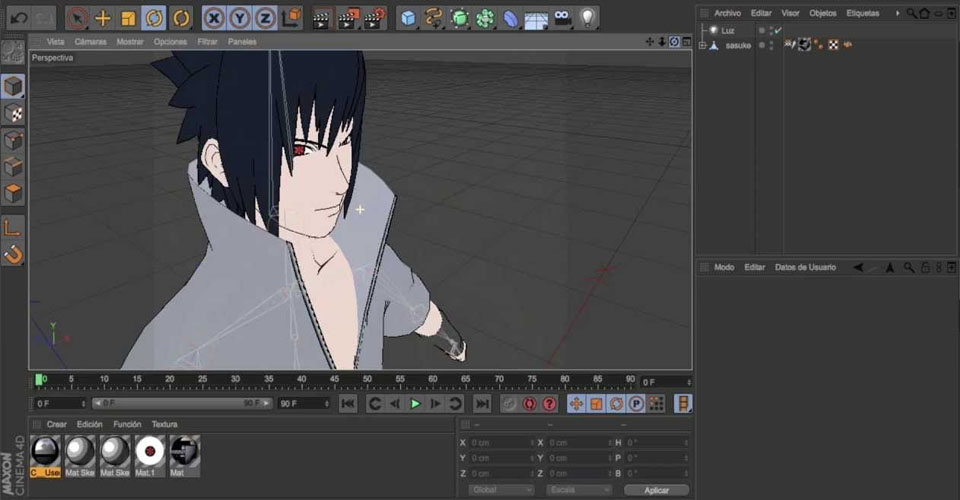Select the Luz object in tree
This screenshot has height=500, width=960.
click(728, 30)
